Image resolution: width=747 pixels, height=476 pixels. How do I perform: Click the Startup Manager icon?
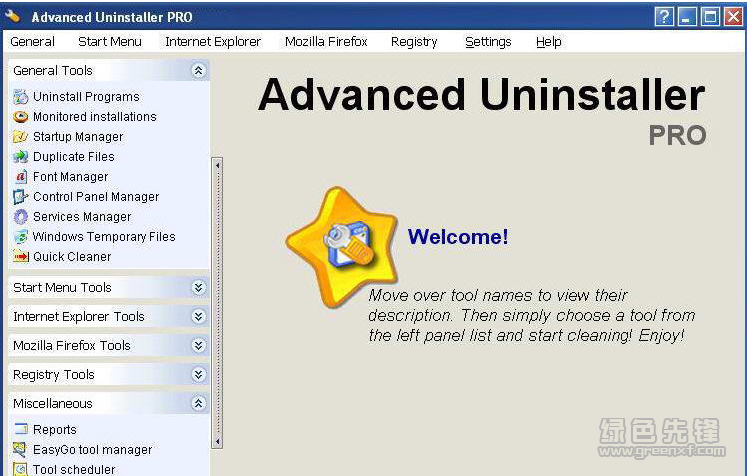coord(20,137)
